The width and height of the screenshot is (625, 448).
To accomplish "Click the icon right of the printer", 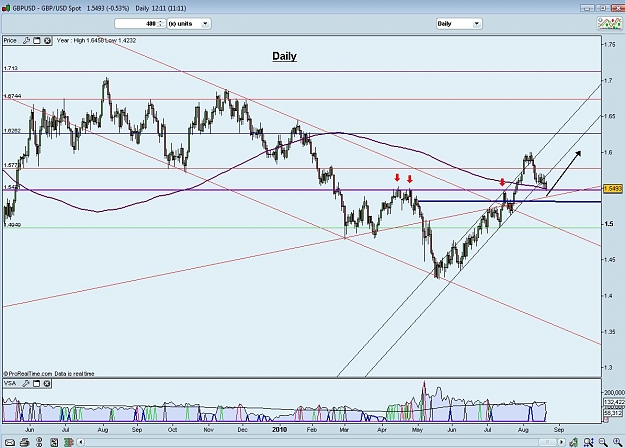I will click(x=39, y=442).
